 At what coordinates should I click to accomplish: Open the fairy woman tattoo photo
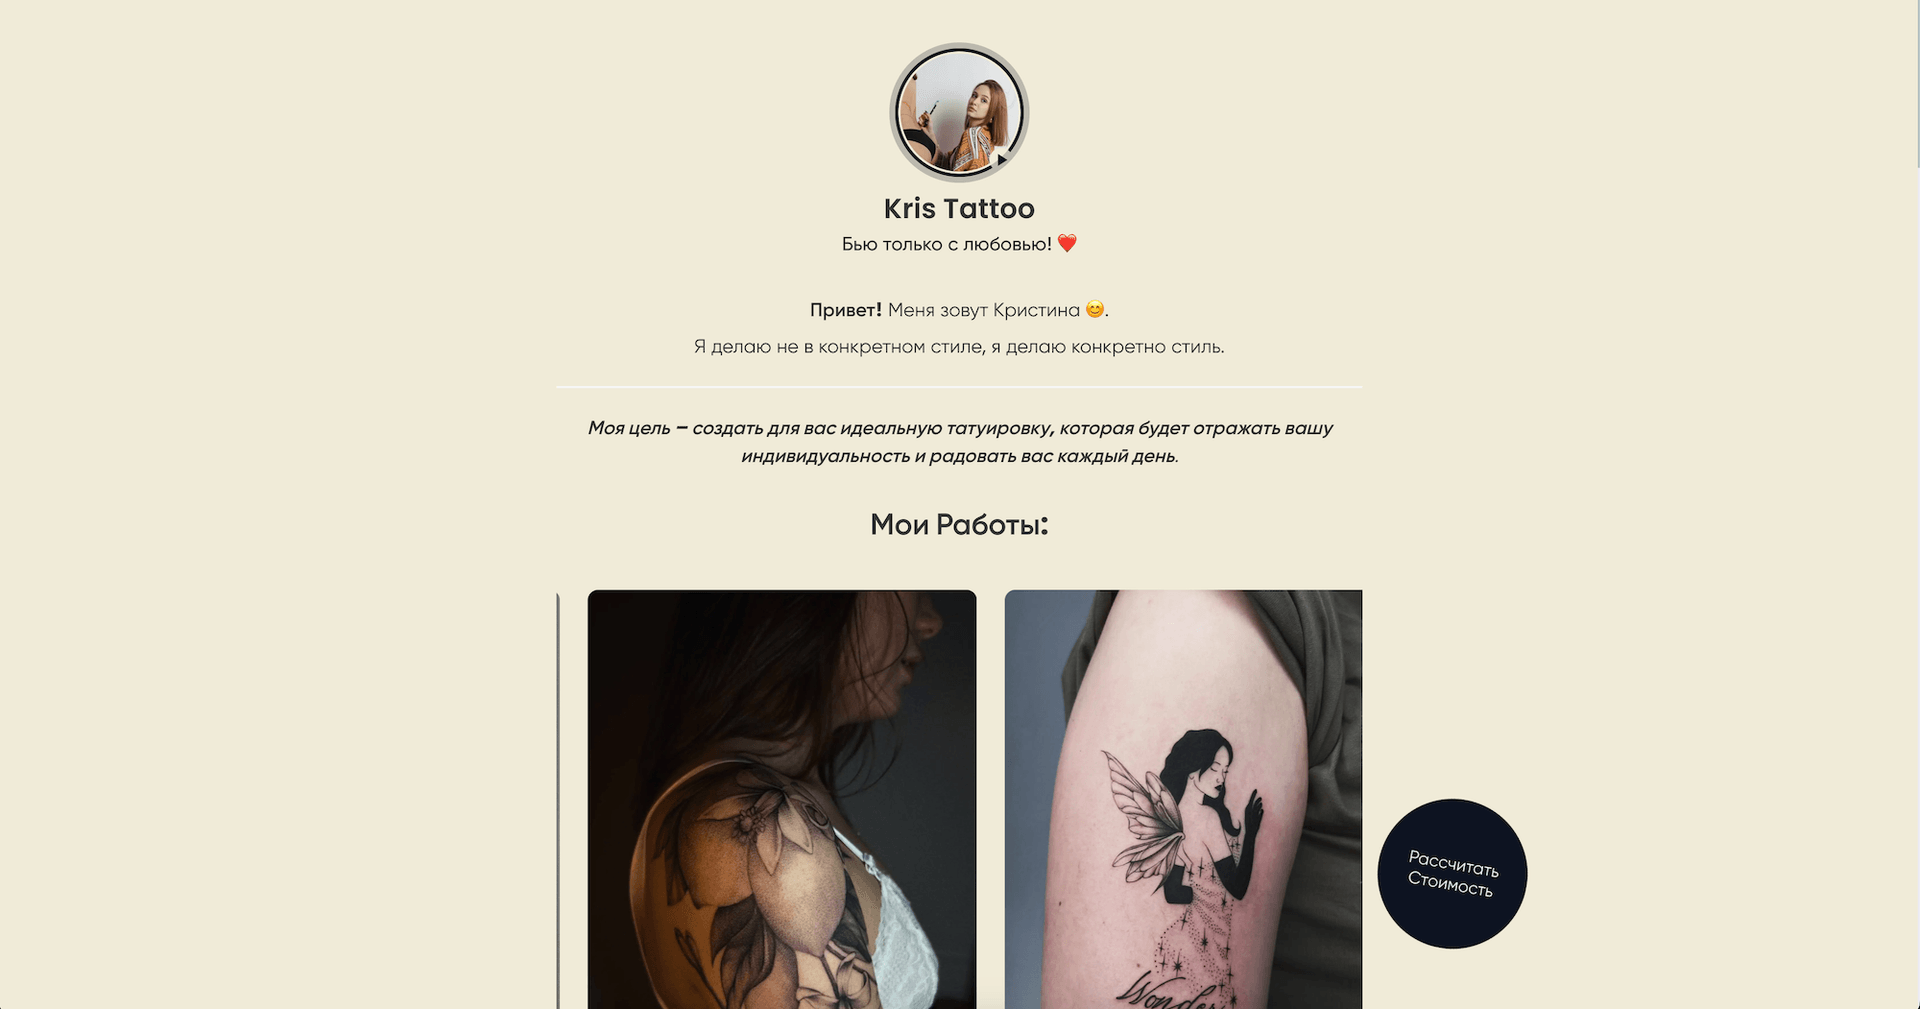click(1183, 800)
